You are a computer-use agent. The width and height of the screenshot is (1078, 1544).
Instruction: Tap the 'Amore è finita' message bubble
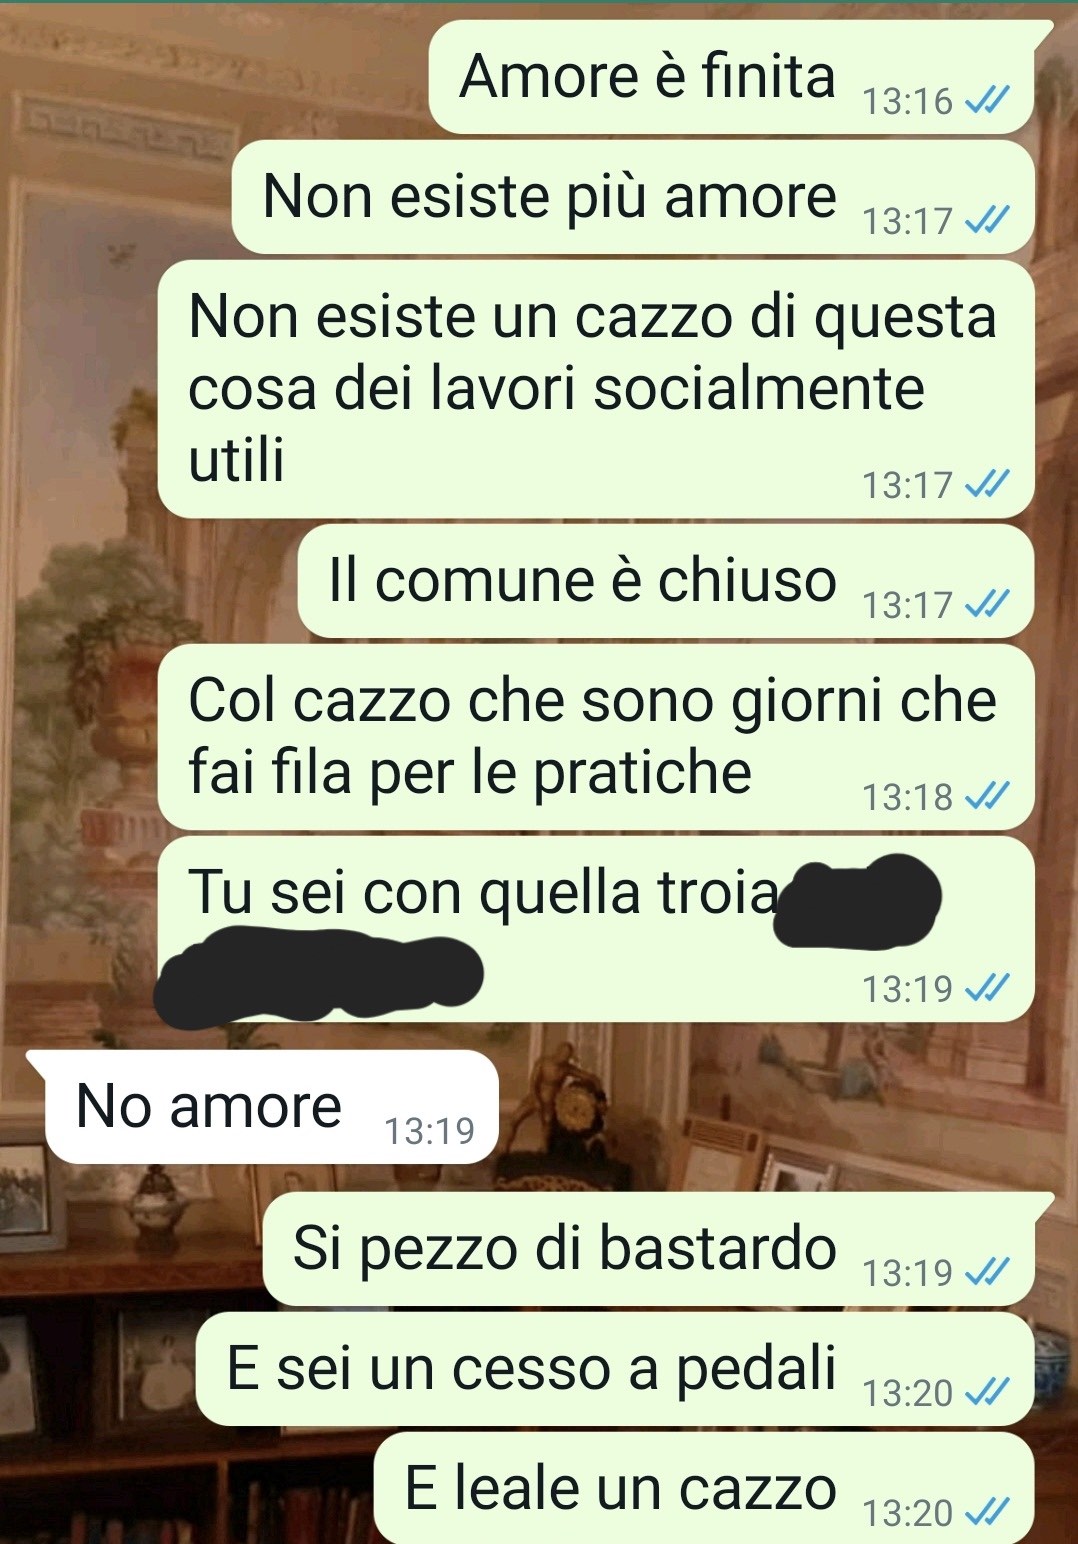[x=740, y=77]
